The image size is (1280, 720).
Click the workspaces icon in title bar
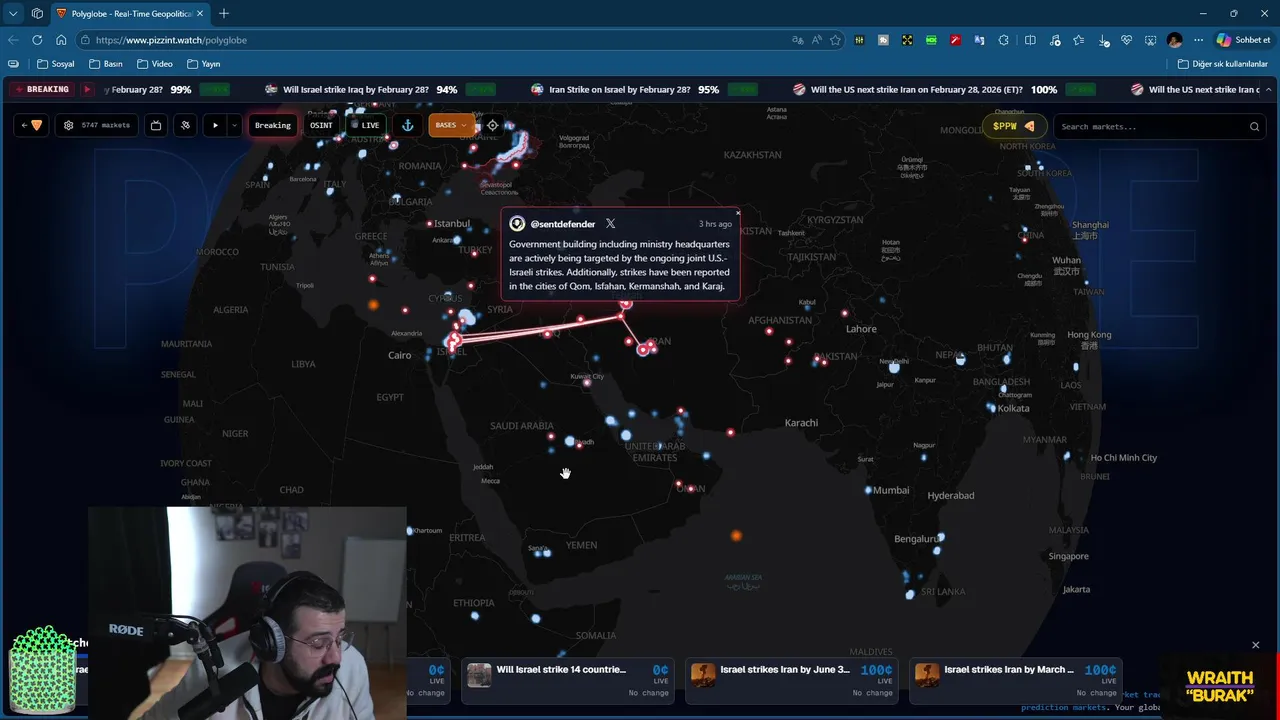pos(37,13)
